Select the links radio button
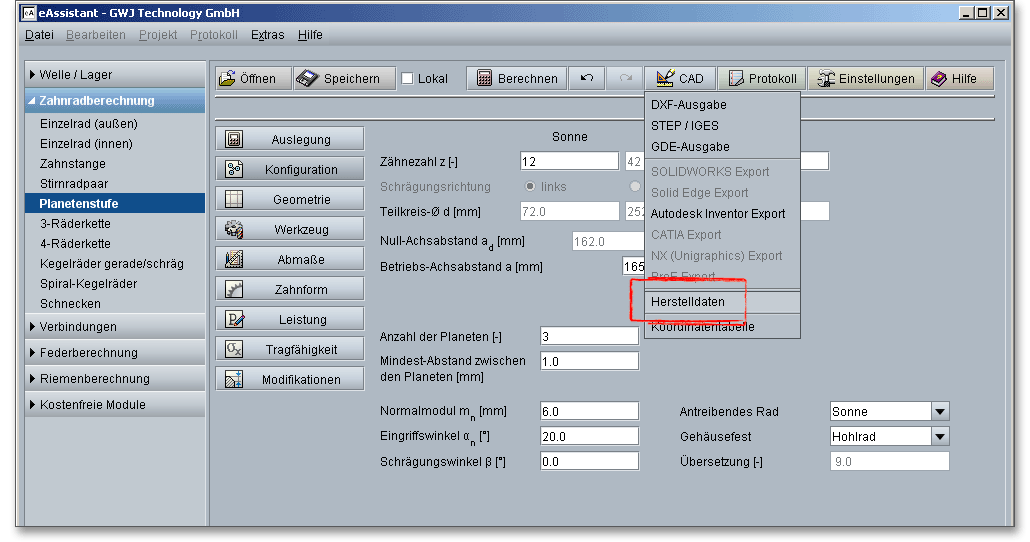 tap(531, 187)
